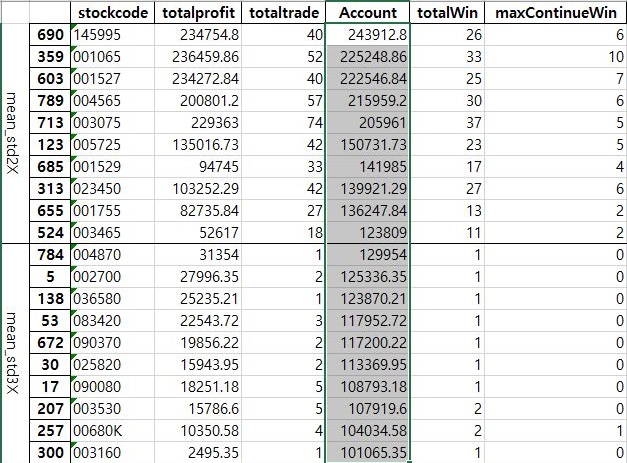Click index cell 655
627x463 pixels.
[50, 211]
